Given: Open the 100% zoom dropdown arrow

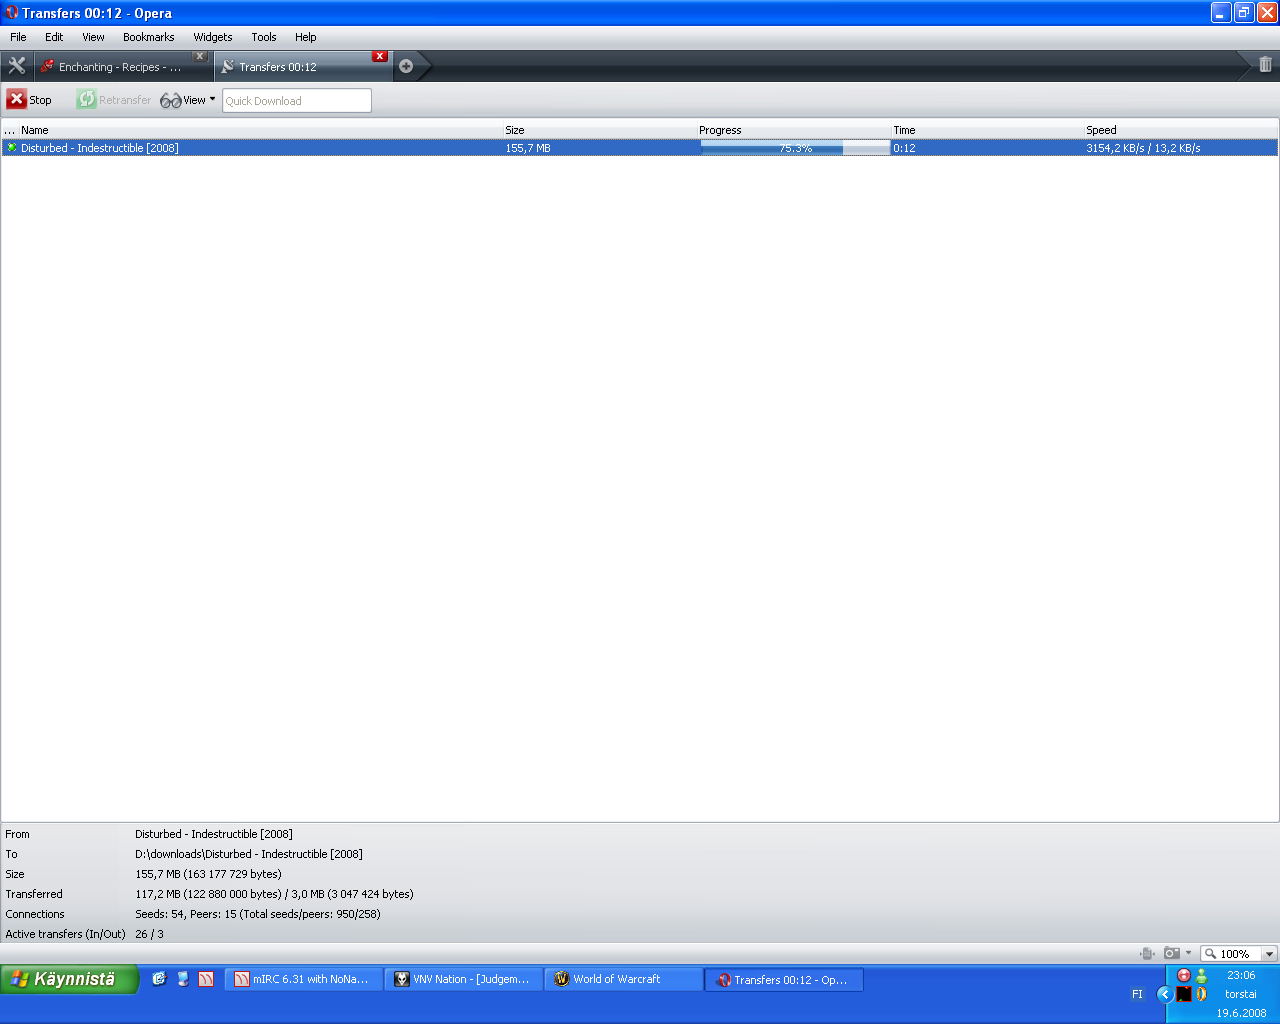Looking at the screenshot, I should 1269,954.
